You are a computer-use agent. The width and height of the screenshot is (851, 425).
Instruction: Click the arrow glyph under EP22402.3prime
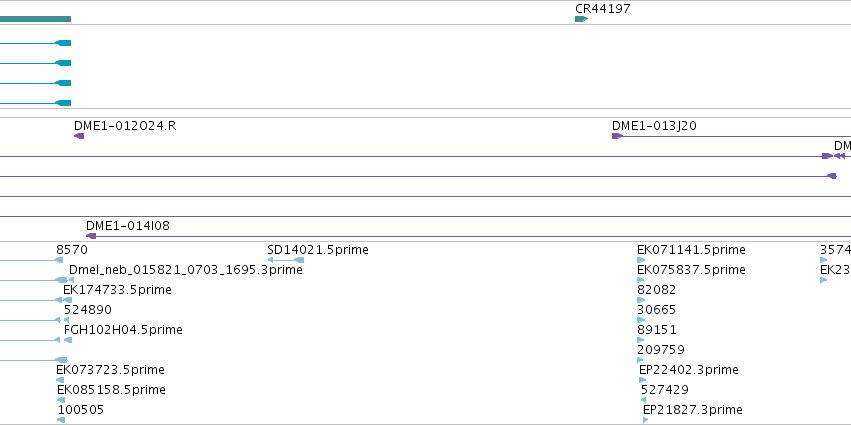click(643, 380)
